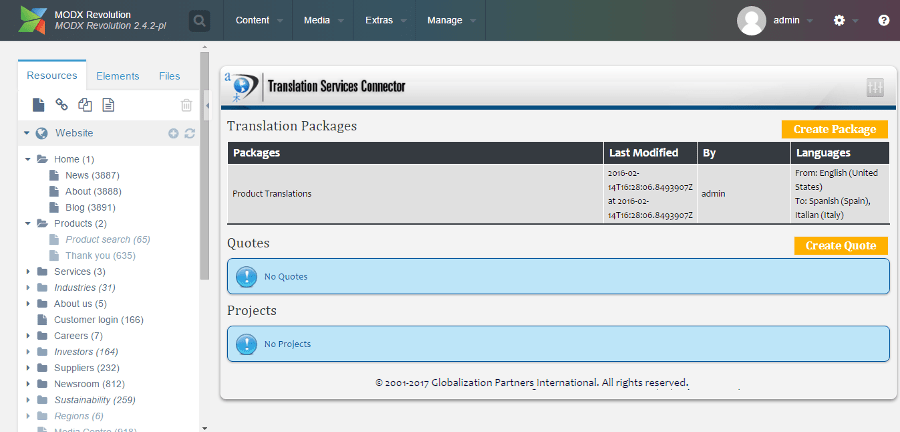Image resolution: width=900 pixels, height=432 pixels.
Task: Switch to the Elements tab
Action: coord(118,76)
